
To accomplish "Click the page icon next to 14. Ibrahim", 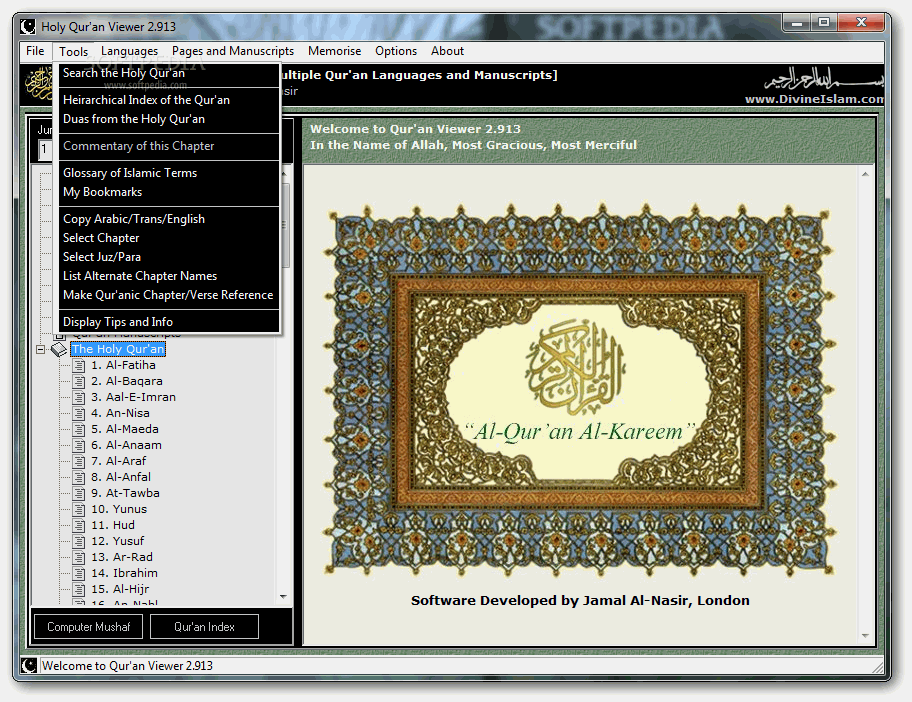I will (x=79, y=573).
